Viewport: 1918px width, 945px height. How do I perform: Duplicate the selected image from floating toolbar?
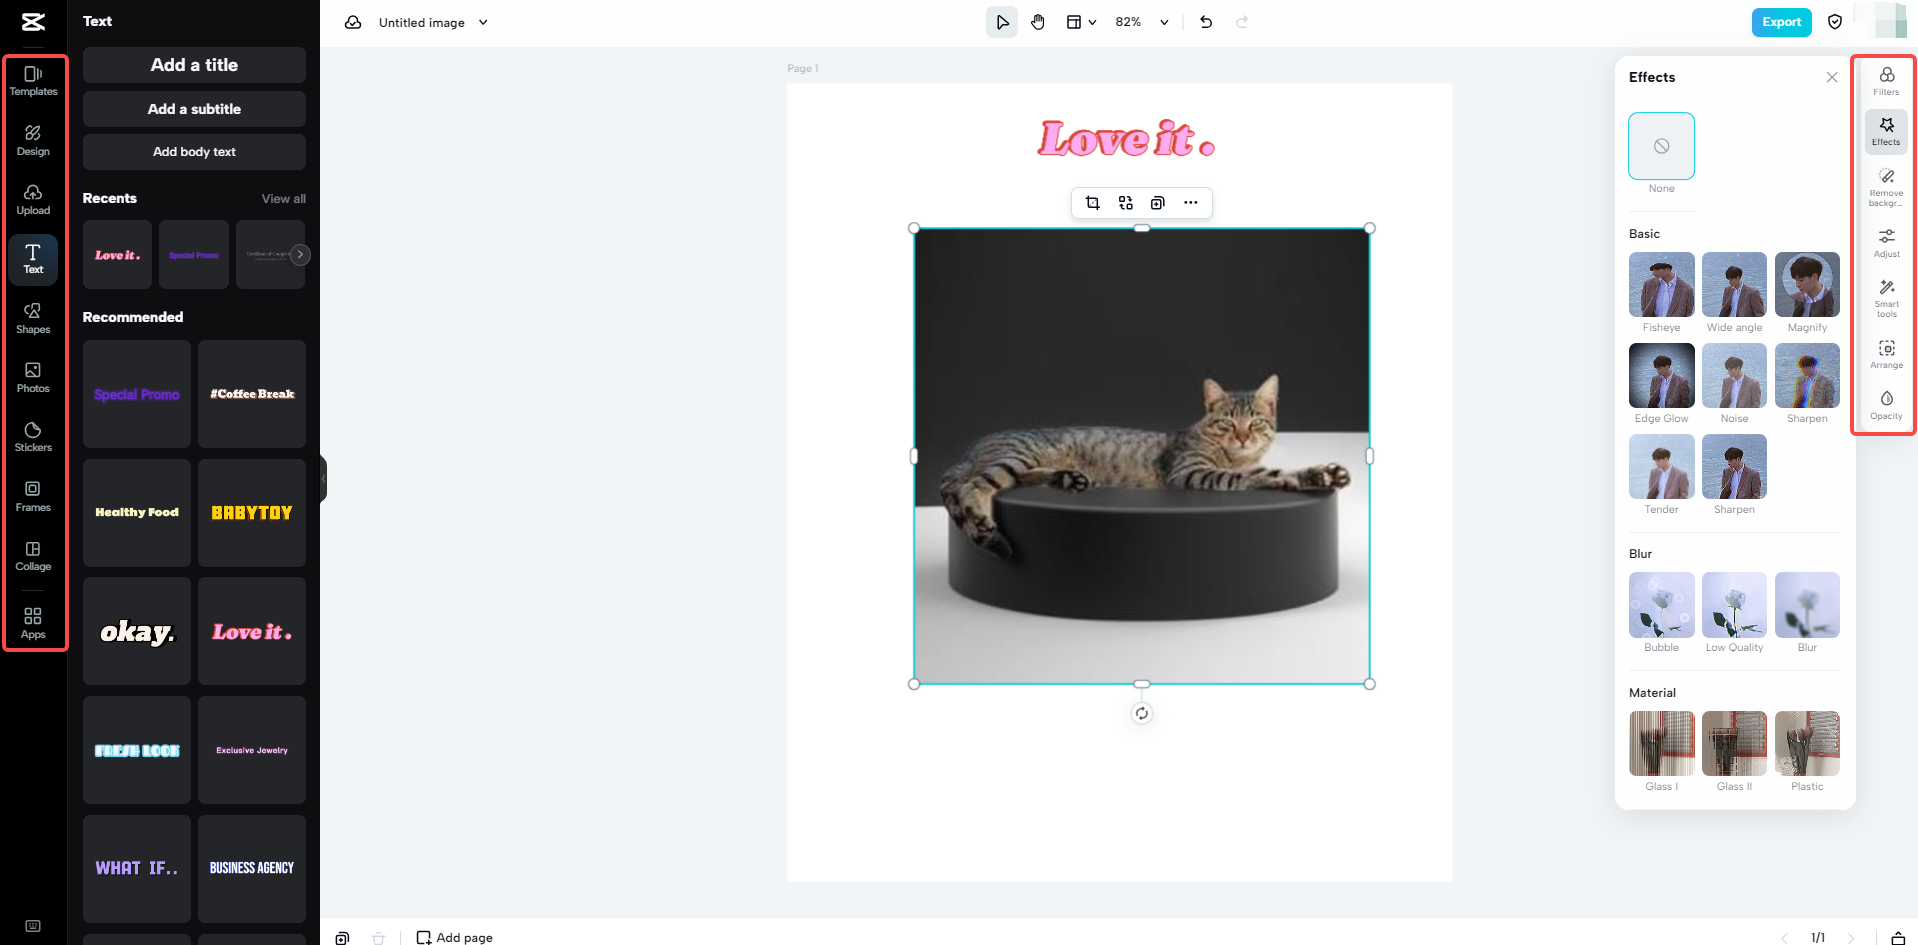click(1158, 203)
